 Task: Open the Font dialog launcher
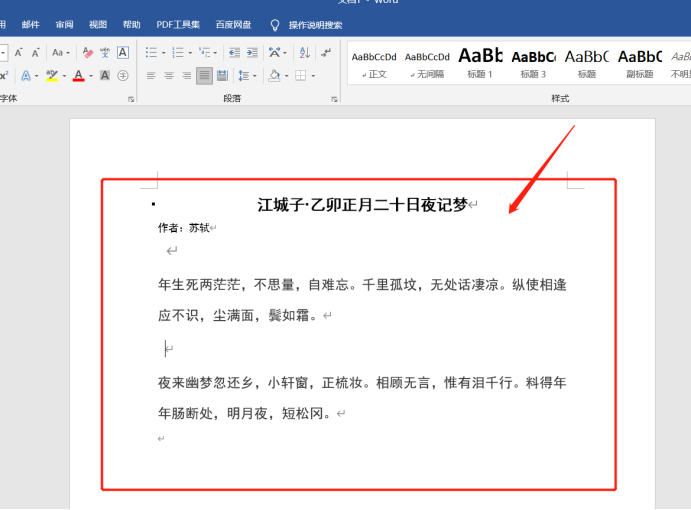(x=131, y=99)
